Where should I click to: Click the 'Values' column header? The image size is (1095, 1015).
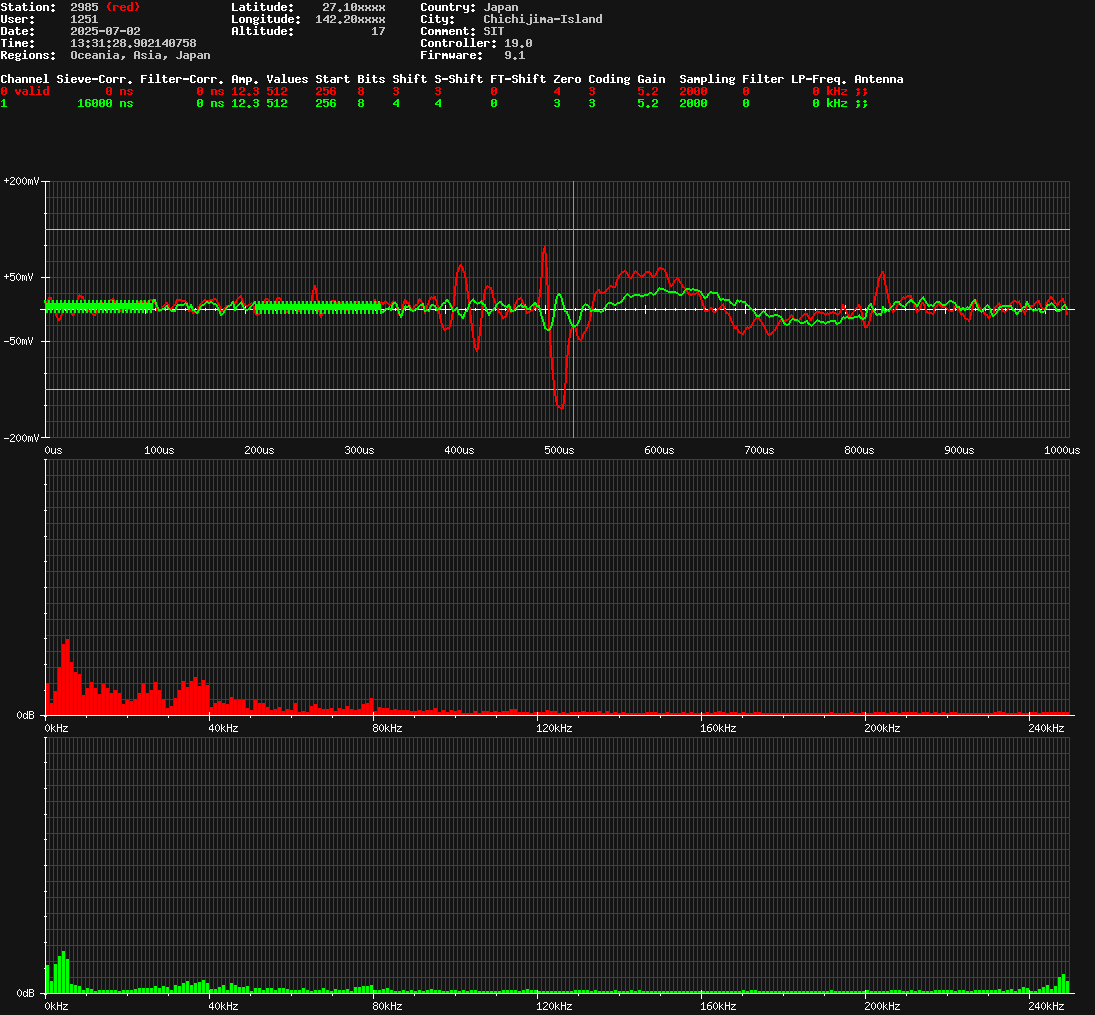click(x=287, y=79)
